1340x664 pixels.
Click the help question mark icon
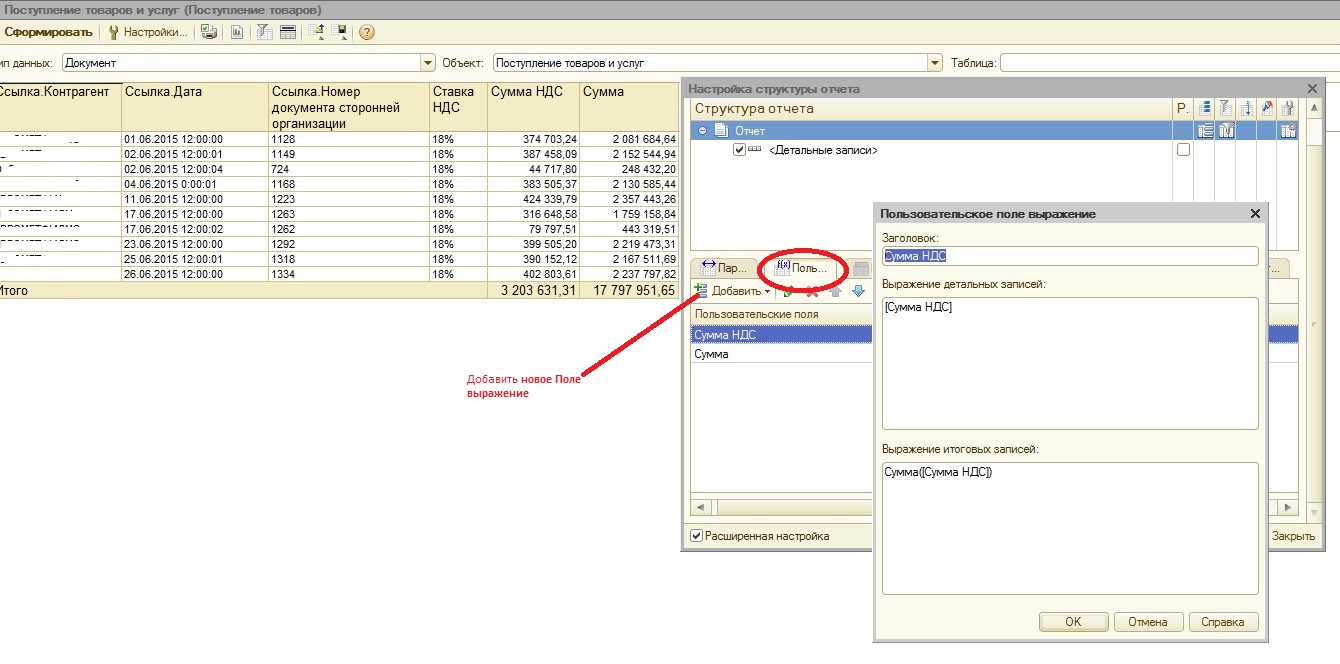tap(367, 32)
